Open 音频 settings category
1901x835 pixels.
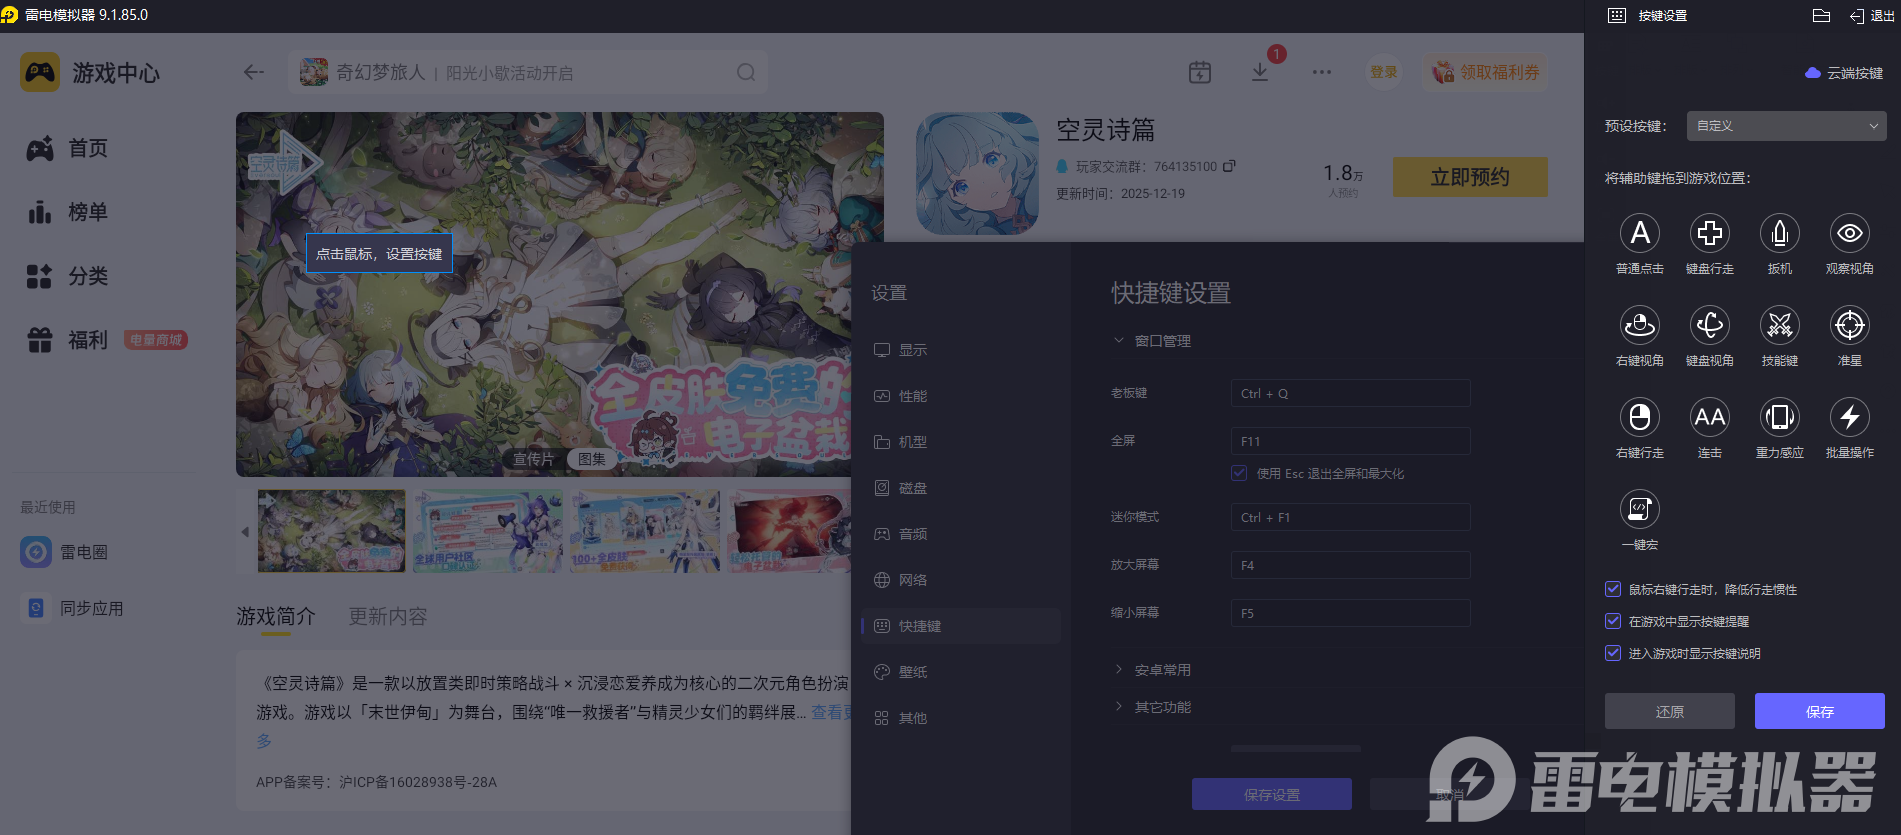click(961, 534)
